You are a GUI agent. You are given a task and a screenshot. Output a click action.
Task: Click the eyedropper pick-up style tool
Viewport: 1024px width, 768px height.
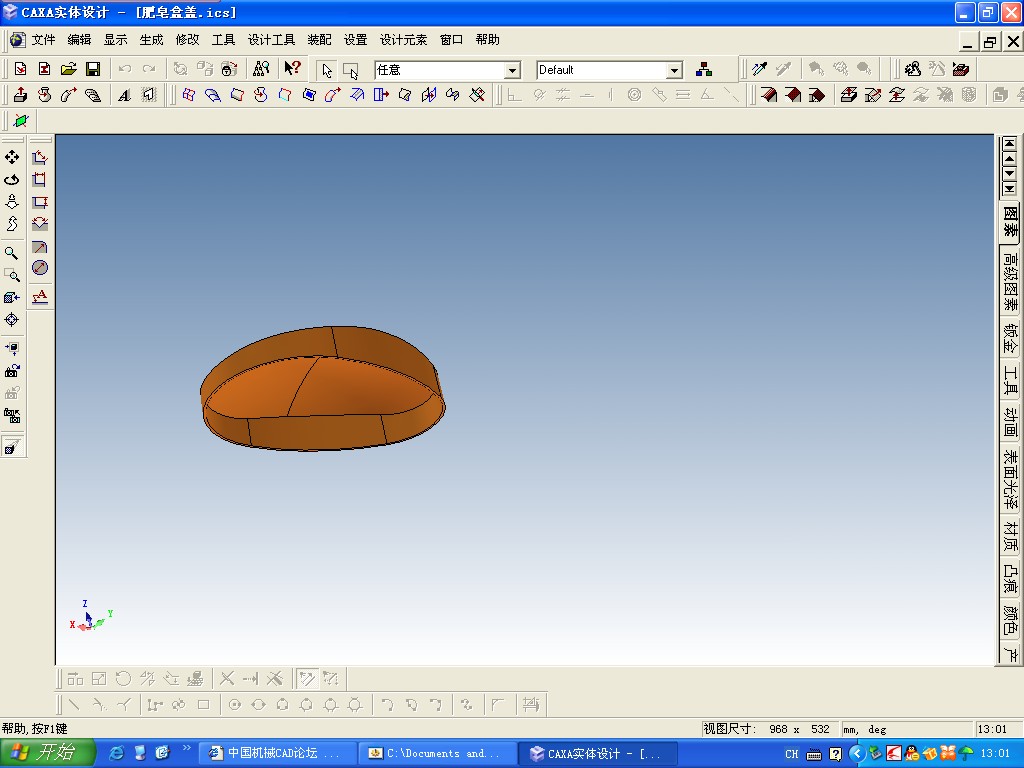pyautogui.click(x=760, y=69)
